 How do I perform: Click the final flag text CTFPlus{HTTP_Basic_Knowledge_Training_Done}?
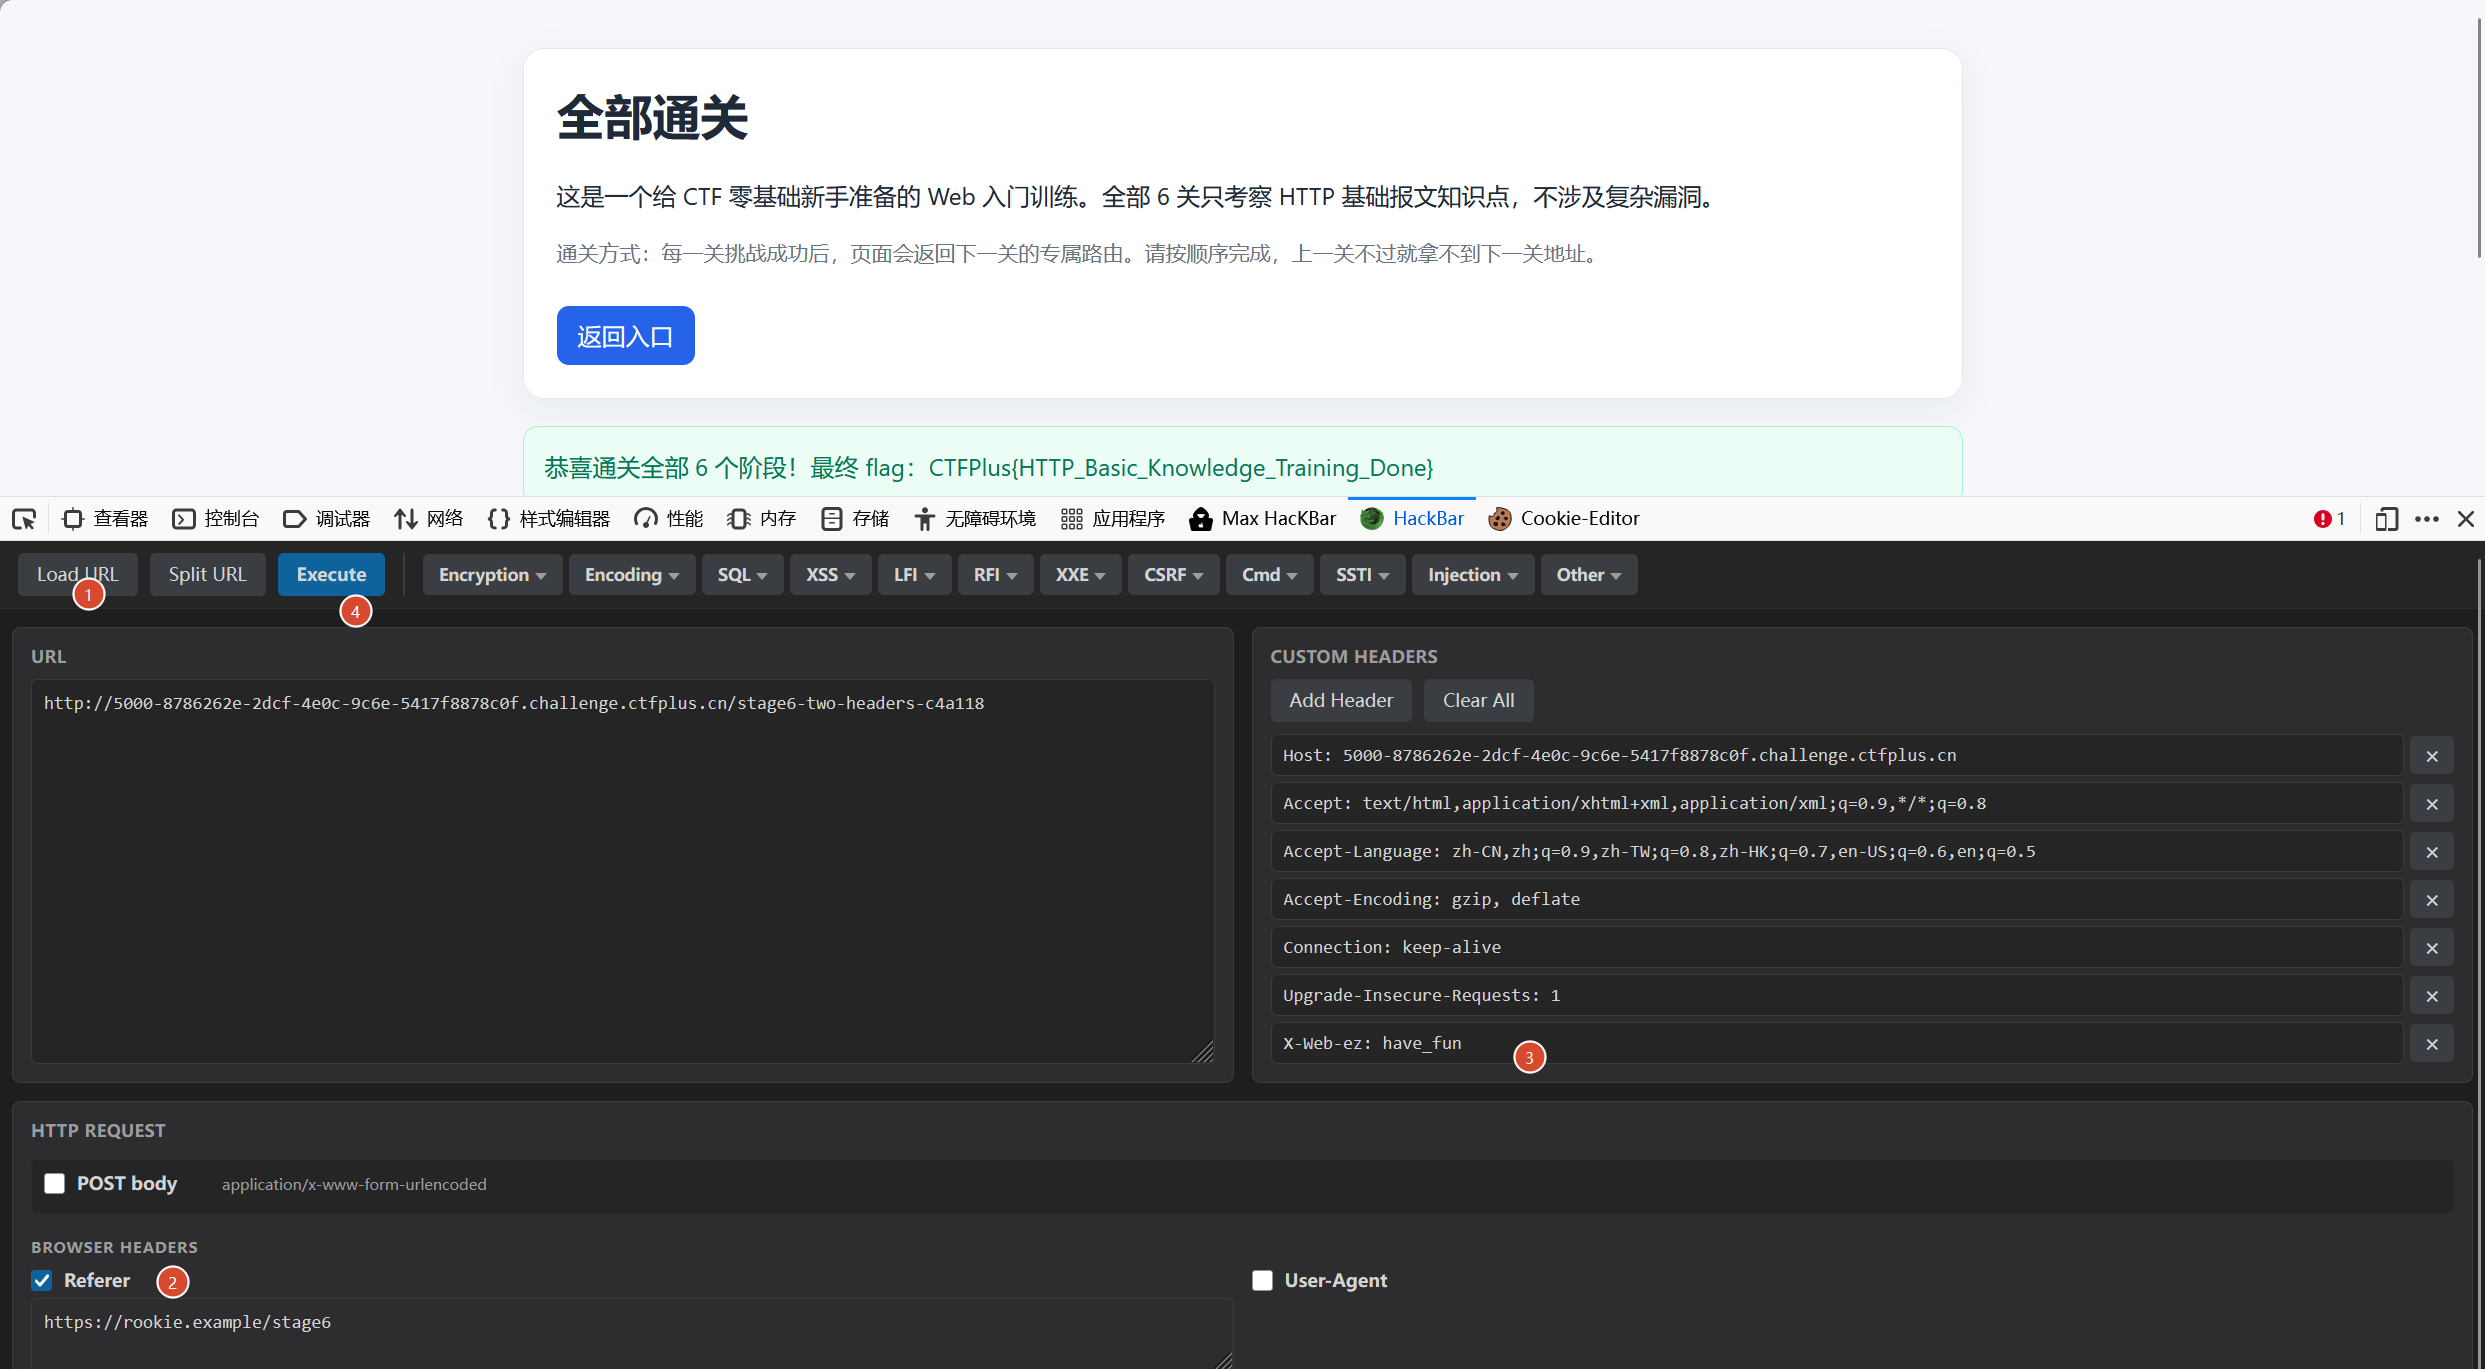coord(1180,468)
